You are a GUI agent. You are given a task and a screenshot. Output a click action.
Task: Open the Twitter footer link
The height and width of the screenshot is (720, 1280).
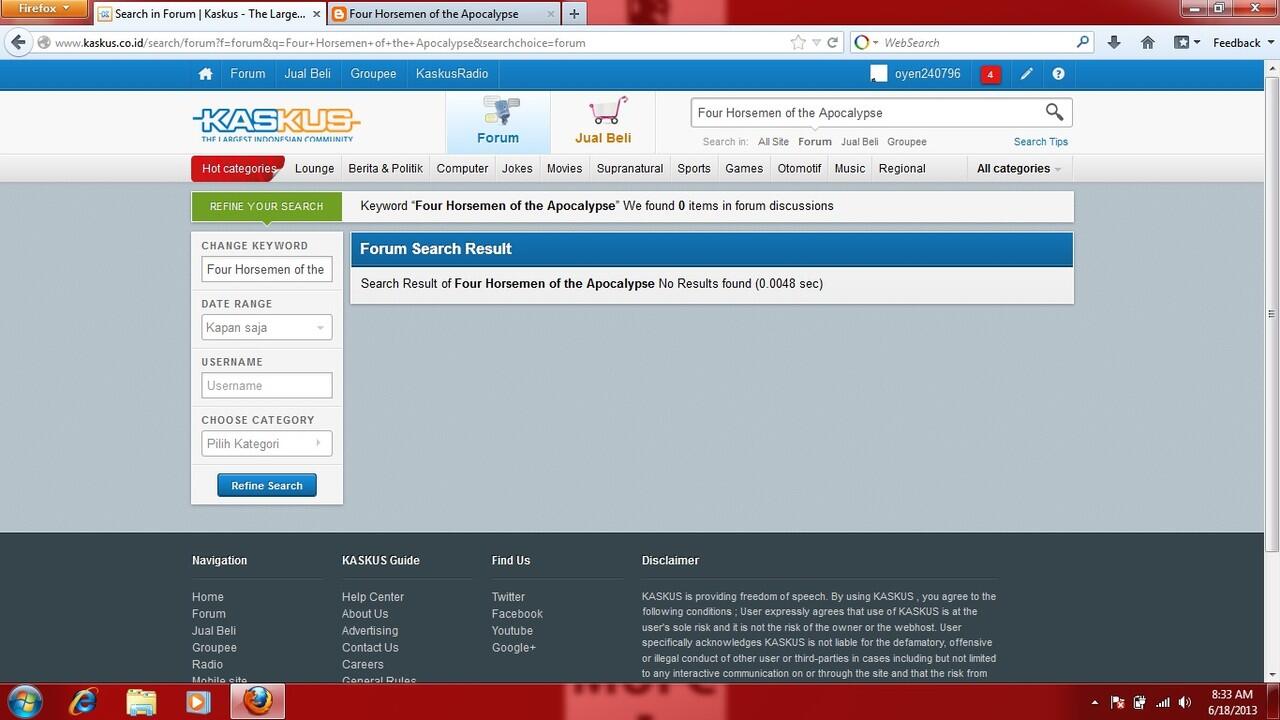click(508, 597)
